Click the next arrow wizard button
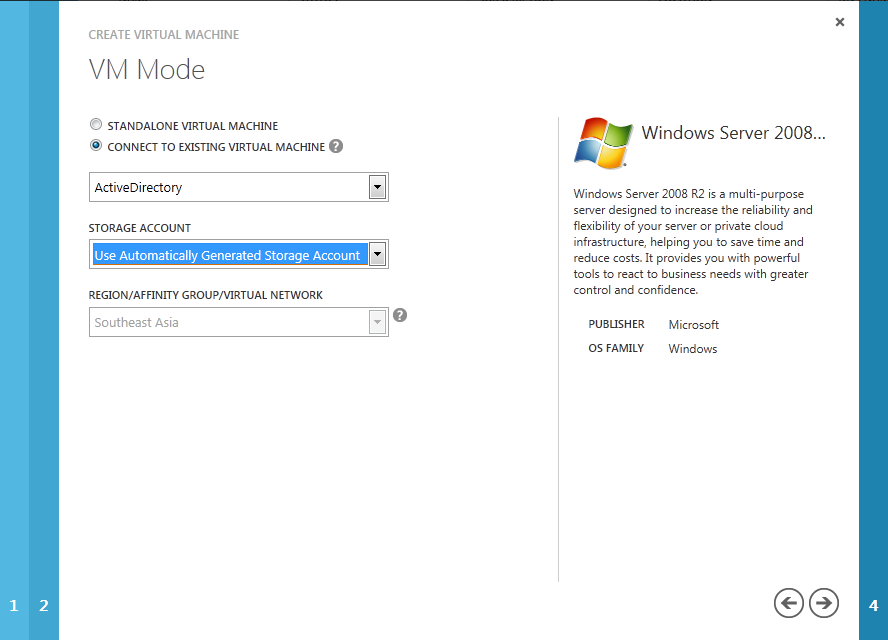888x640 pixels. click(x=824, y=602)
